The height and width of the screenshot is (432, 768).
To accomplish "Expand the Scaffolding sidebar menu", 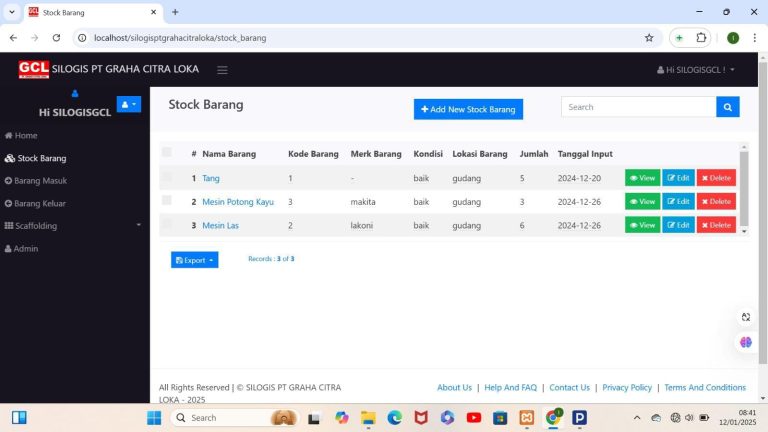I will tap(72, 226).
